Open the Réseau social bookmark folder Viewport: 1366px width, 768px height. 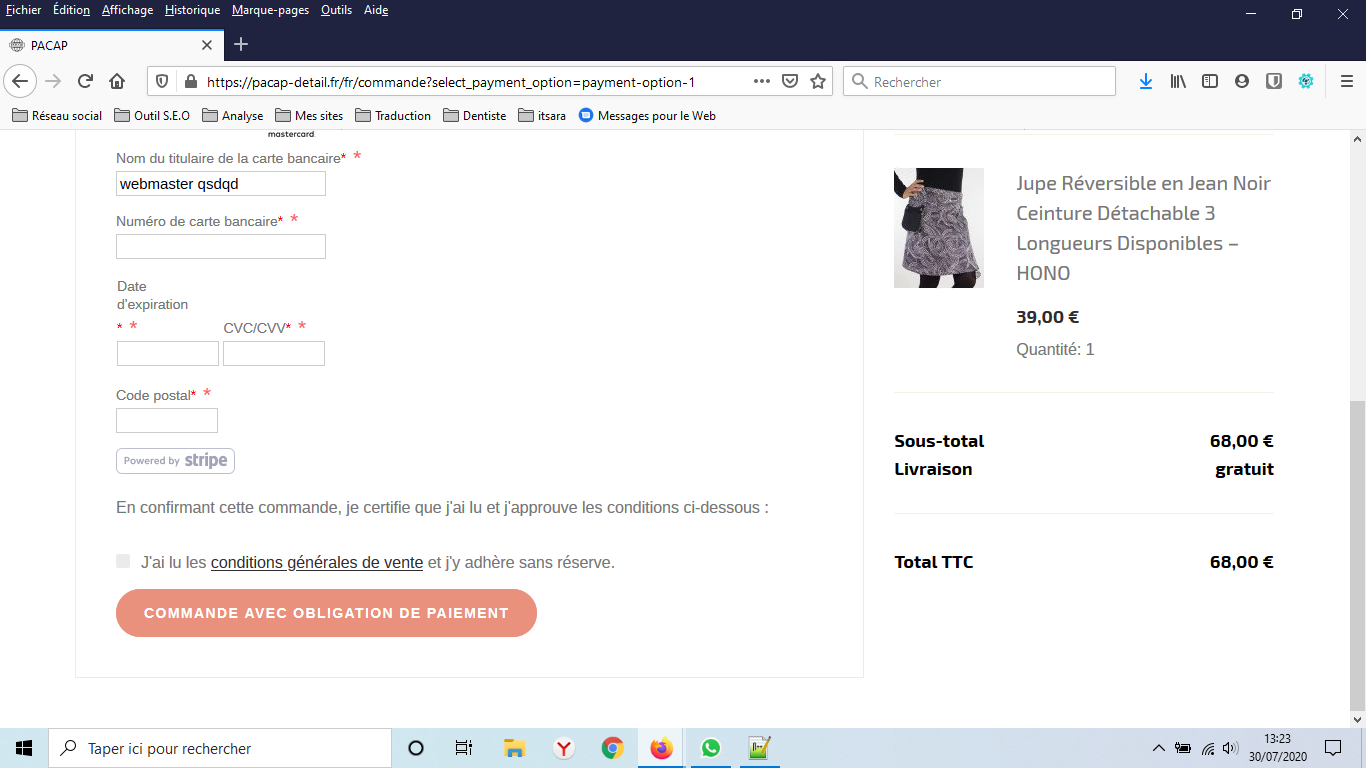tap(57, 116)
